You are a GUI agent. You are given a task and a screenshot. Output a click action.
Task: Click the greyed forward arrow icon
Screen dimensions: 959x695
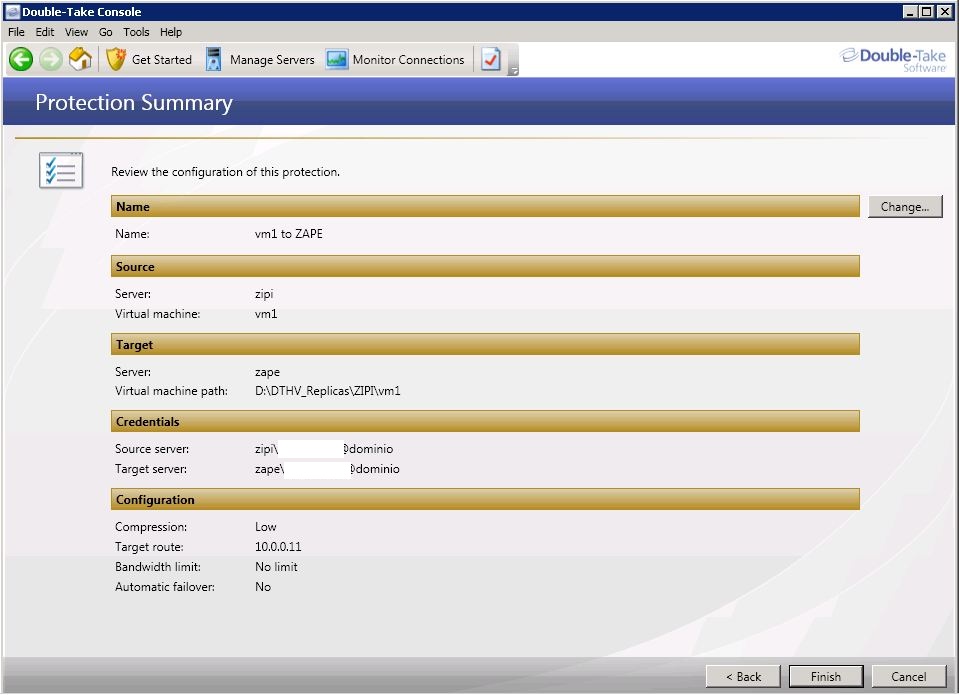click(x=51, y=59)
